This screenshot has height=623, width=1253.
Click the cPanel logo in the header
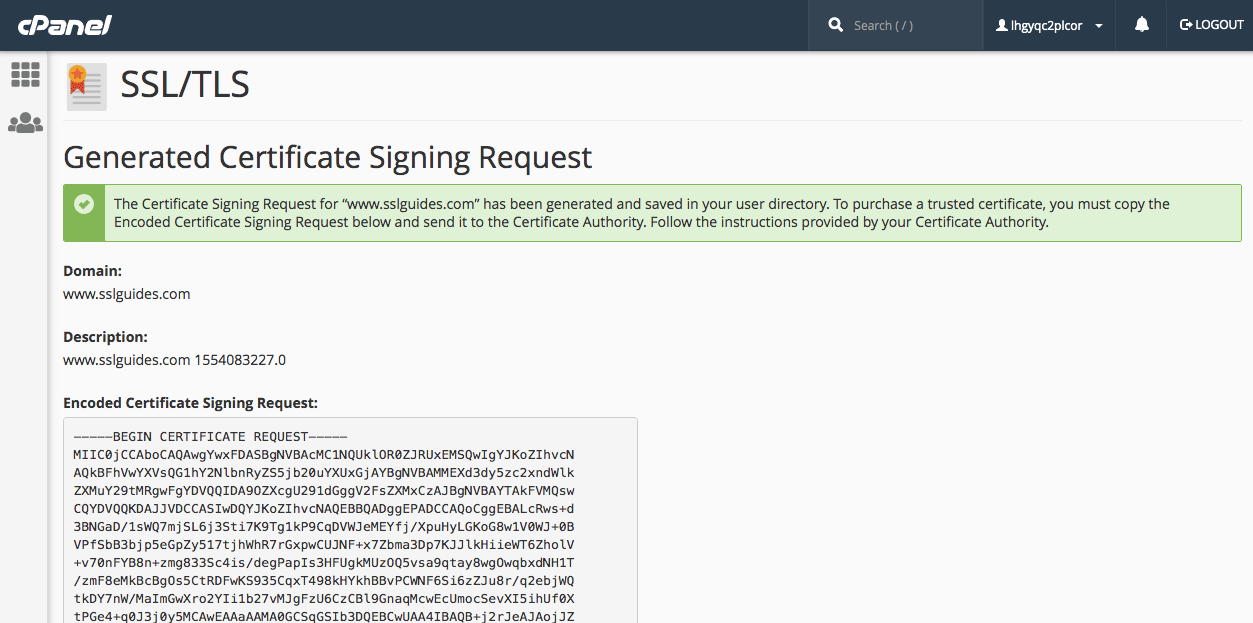pyautogui.click(x=64, y=24)
